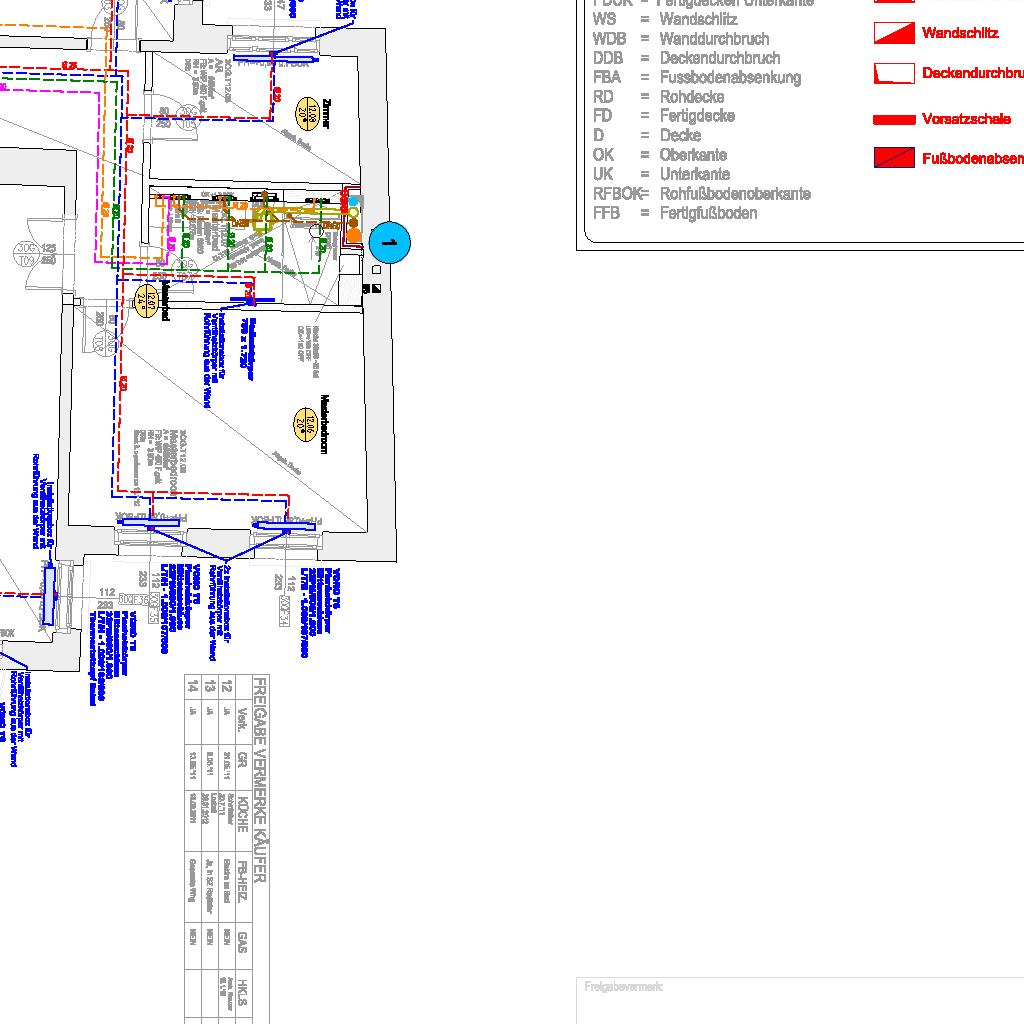Click the FB-HEIZ. column header in table
This screenshot has height=1024, width=1024.
tap(242, 881)
